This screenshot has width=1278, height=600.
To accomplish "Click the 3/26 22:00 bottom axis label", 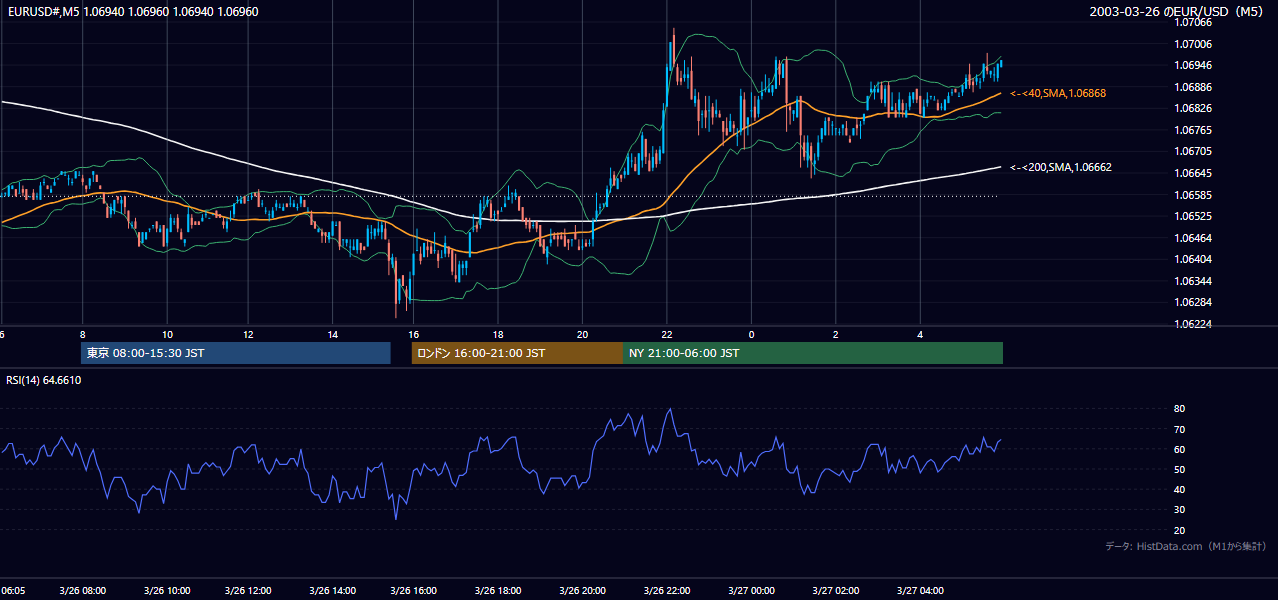I will pyautogui.click(x=666, y=591).
